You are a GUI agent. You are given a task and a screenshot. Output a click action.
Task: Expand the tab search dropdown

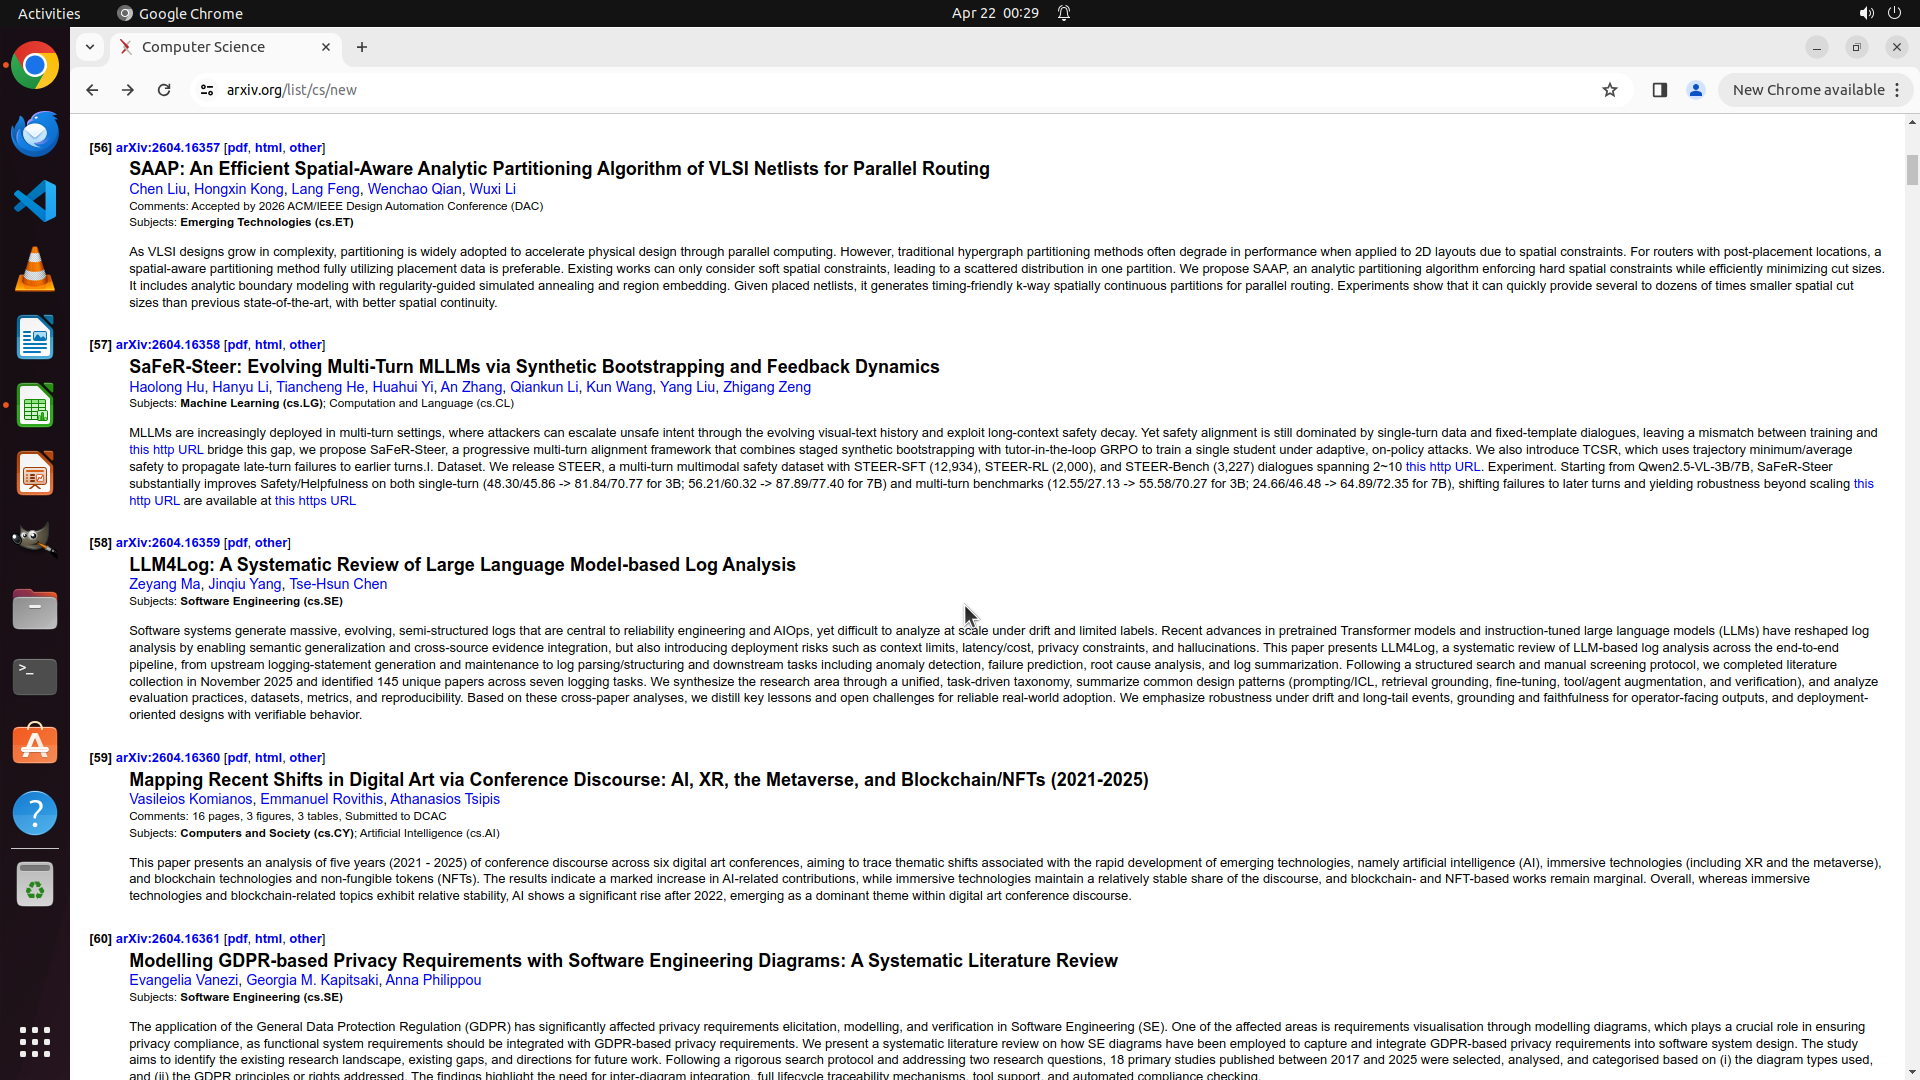(90, 47)
